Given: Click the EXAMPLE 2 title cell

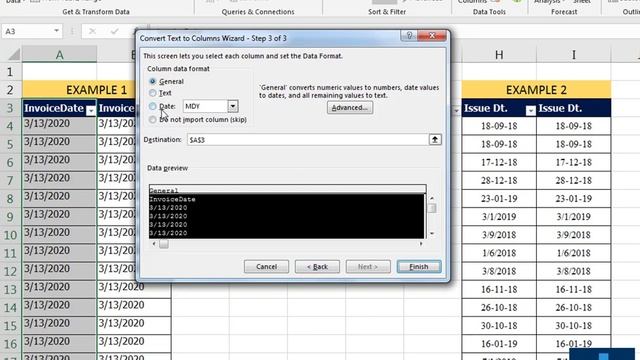Looking at the screenshot, I should pyautogui.click(x=536, y=90).
